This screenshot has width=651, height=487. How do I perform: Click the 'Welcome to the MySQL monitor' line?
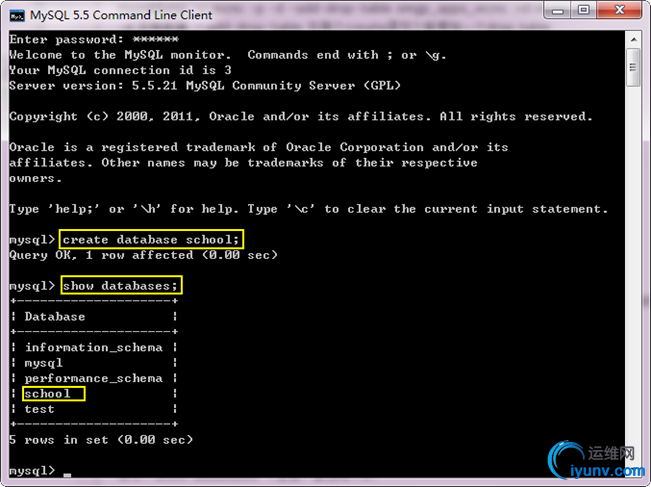228,55
